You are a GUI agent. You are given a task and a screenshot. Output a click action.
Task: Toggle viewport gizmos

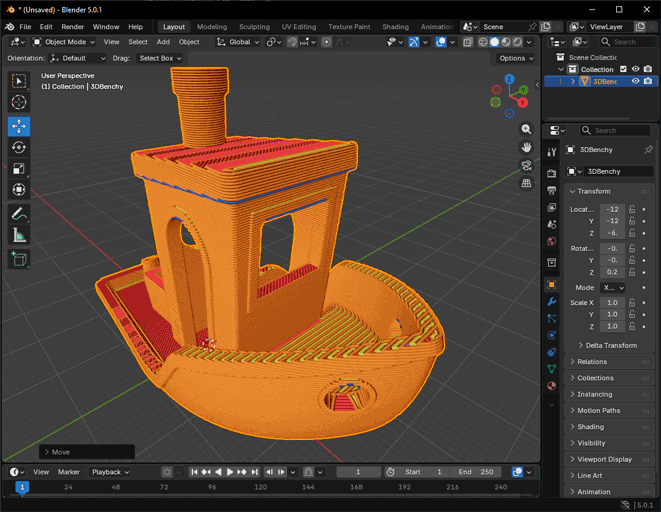414,42
